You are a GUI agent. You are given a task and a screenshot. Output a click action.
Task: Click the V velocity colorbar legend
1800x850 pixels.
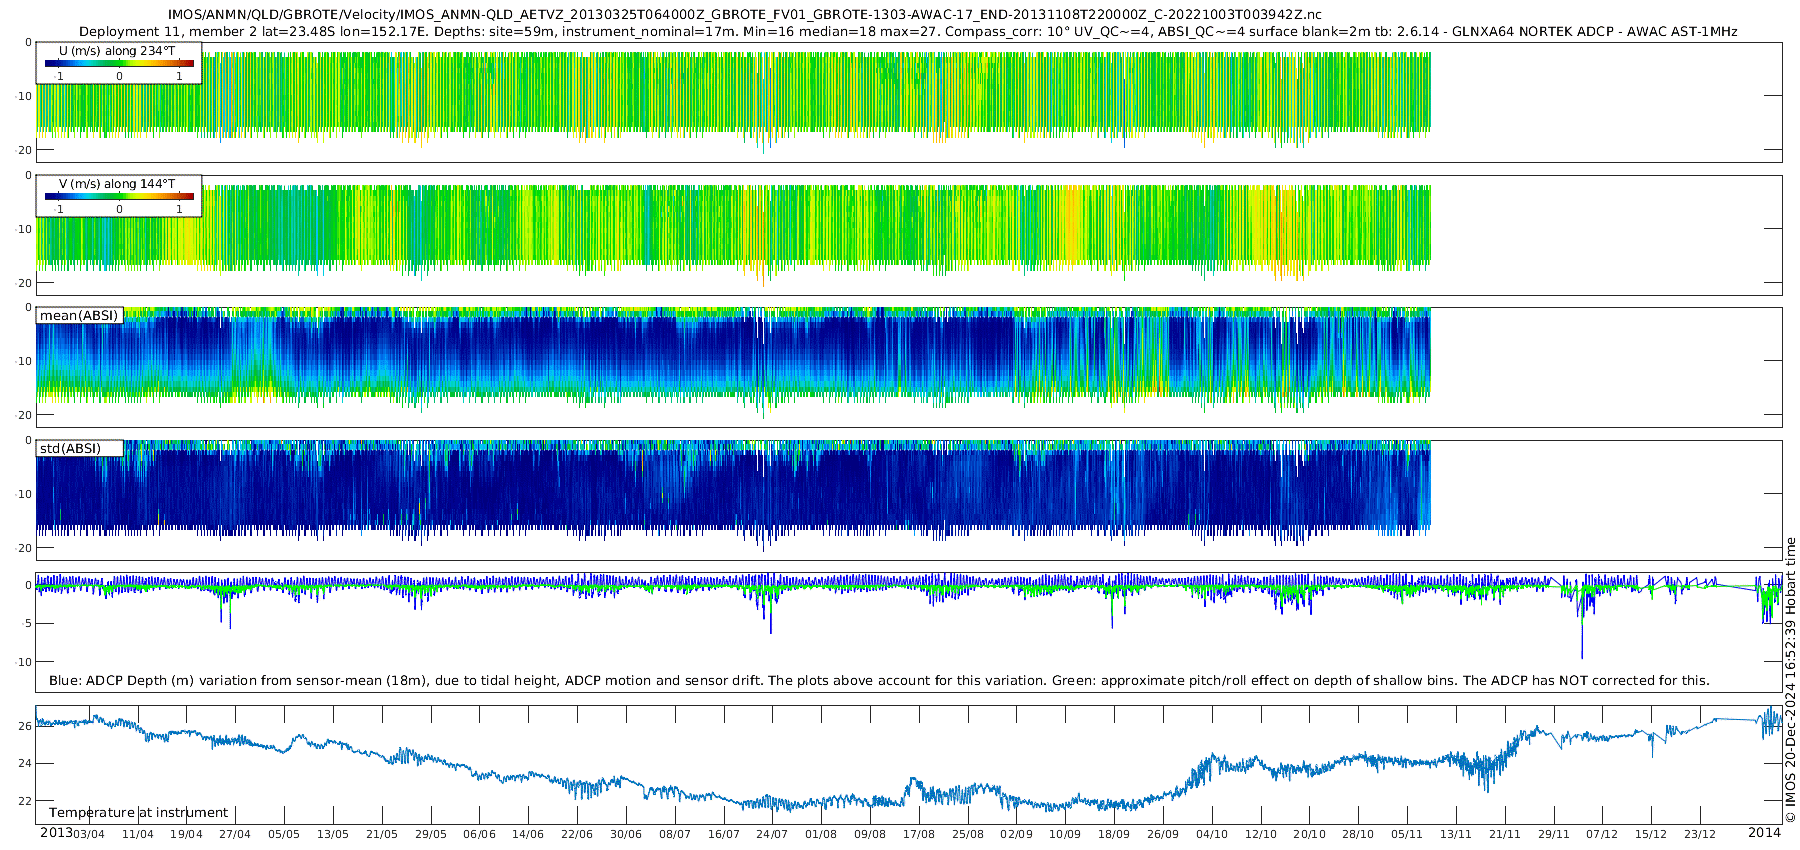pos(119,196)
